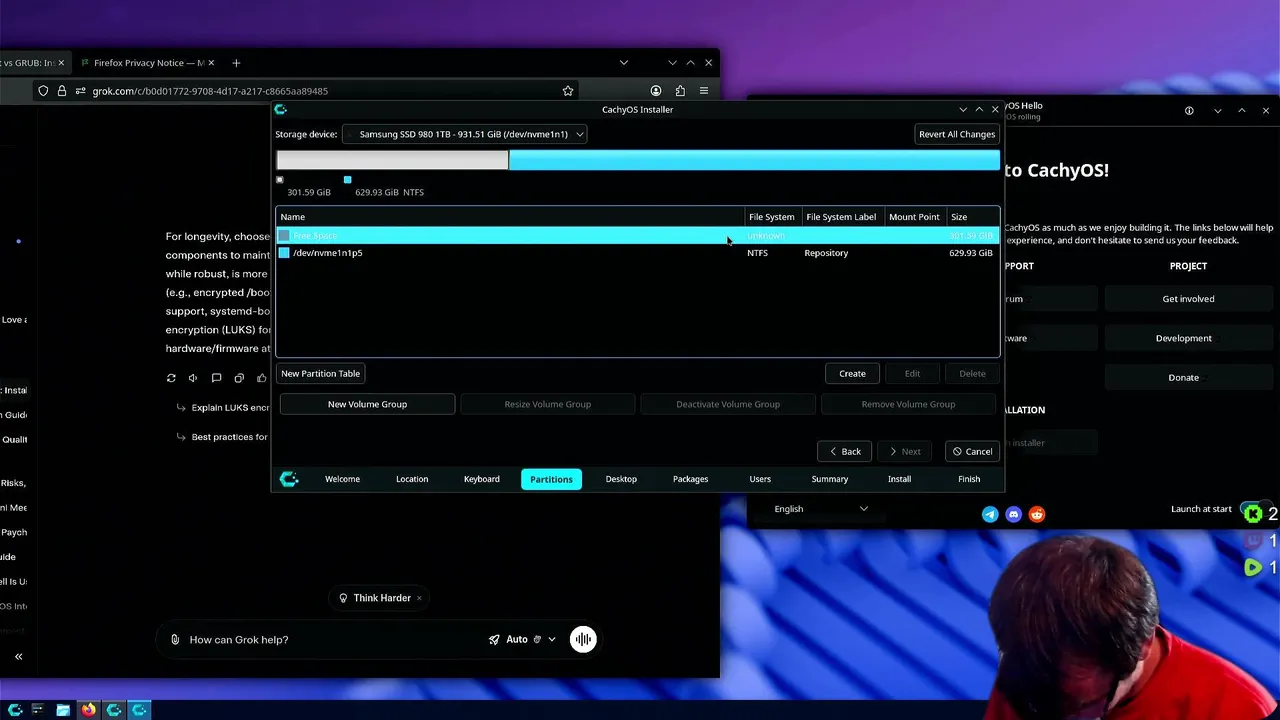The width and height of the screenshot is (1280, 720).
Task: Click the Back button in installer
Action: click(x=845, y=452)
